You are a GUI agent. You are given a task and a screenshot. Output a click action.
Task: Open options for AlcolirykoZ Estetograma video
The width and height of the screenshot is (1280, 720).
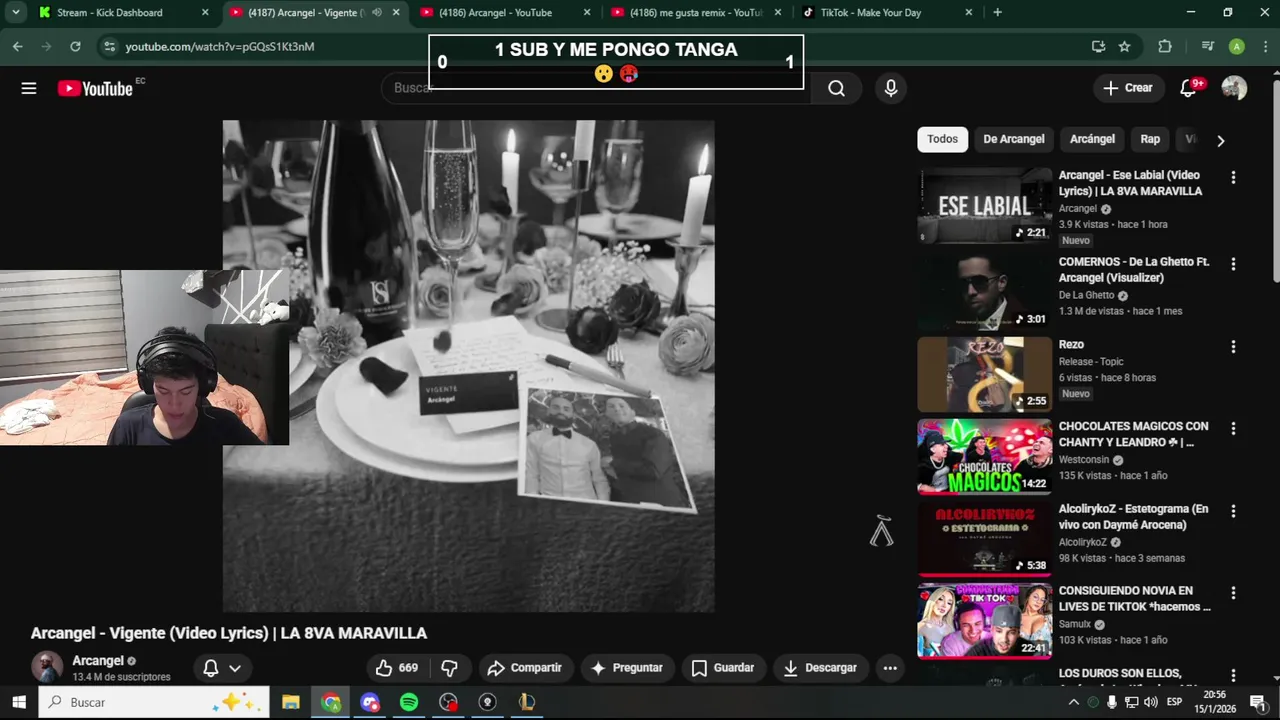point(1233,511)
